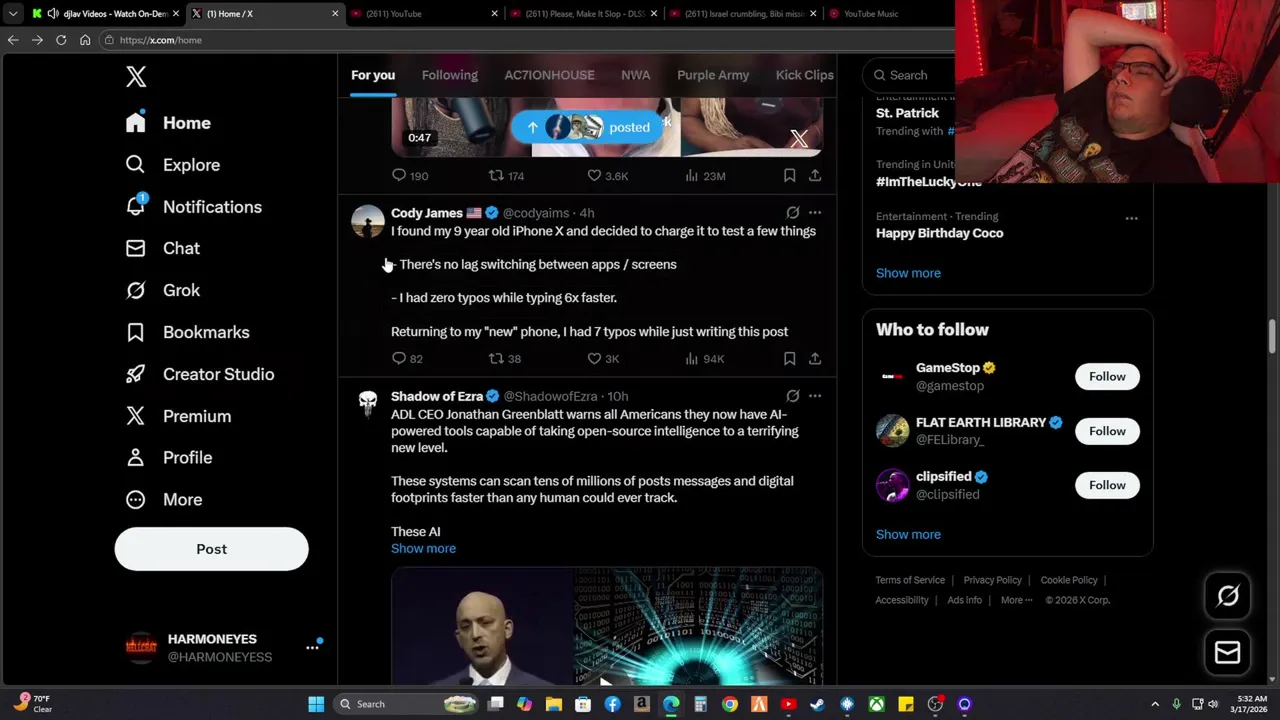The image size is (1280, 720).
Task: Open the NWA timeline tab
Action: tap(635, 75)
